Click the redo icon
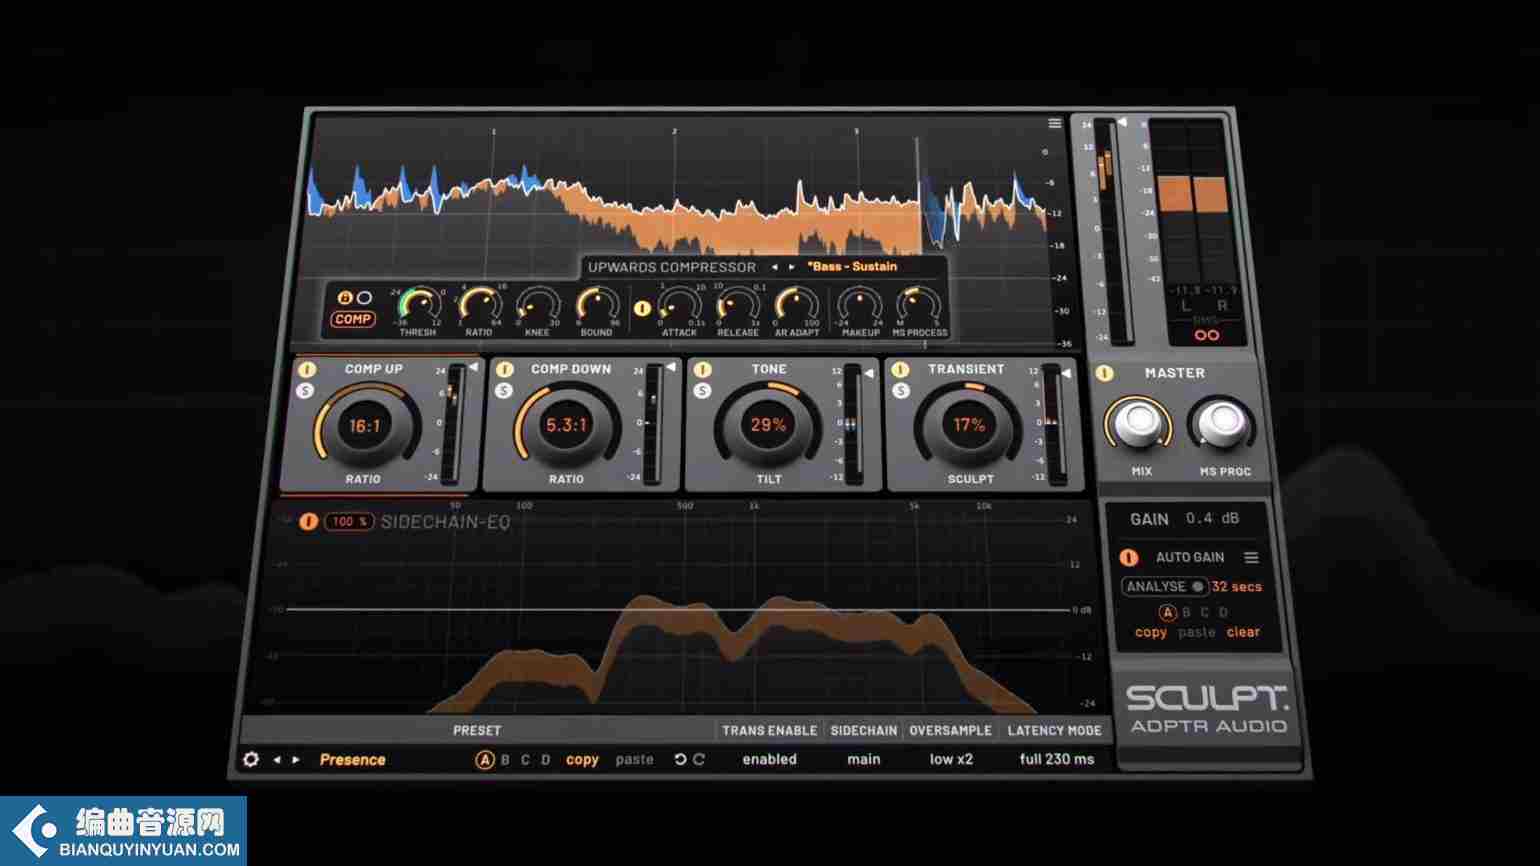Image resolution: width=1540 pixels, height=866 pixels. (x=699, y=759)
